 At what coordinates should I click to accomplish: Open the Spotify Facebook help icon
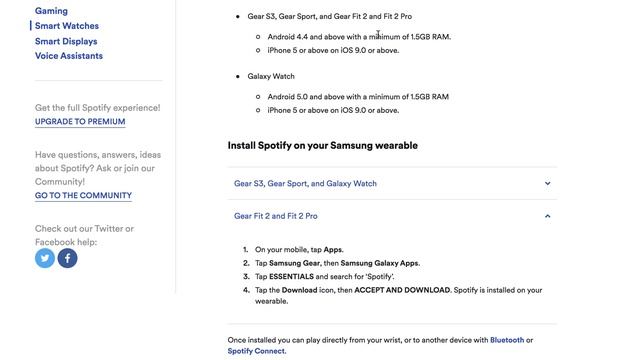(67, 258)
